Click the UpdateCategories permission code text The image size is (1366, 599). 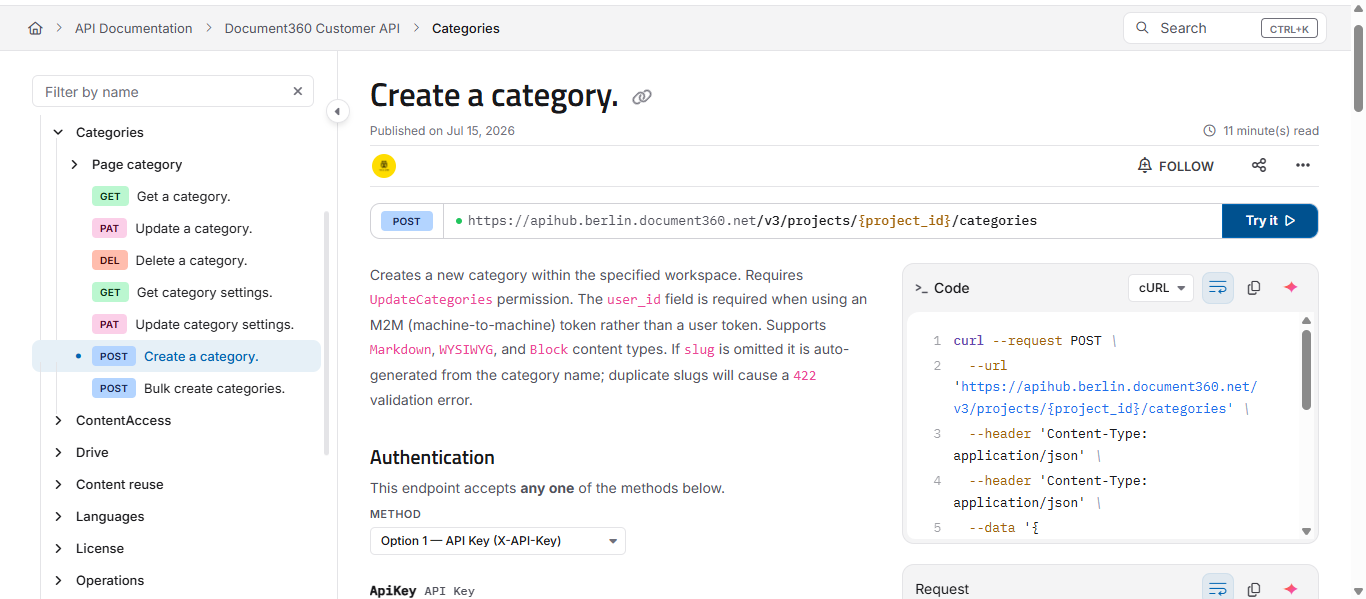click(431, 299)
